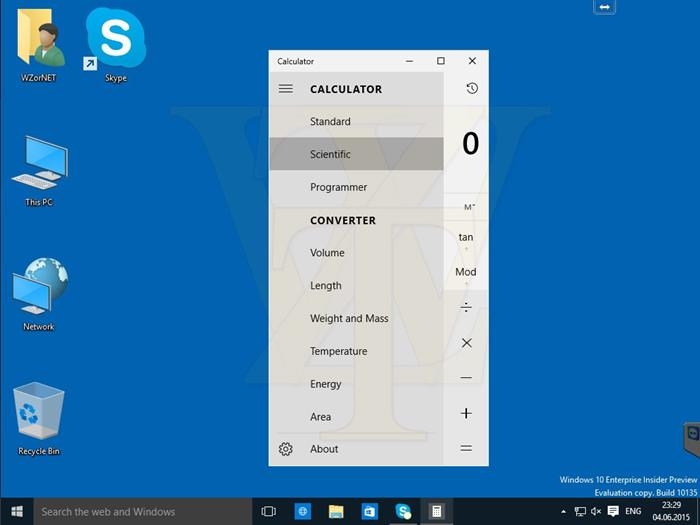Click the equals key
The width and height of the screenshot is (700, 525).
click(466, 448)
